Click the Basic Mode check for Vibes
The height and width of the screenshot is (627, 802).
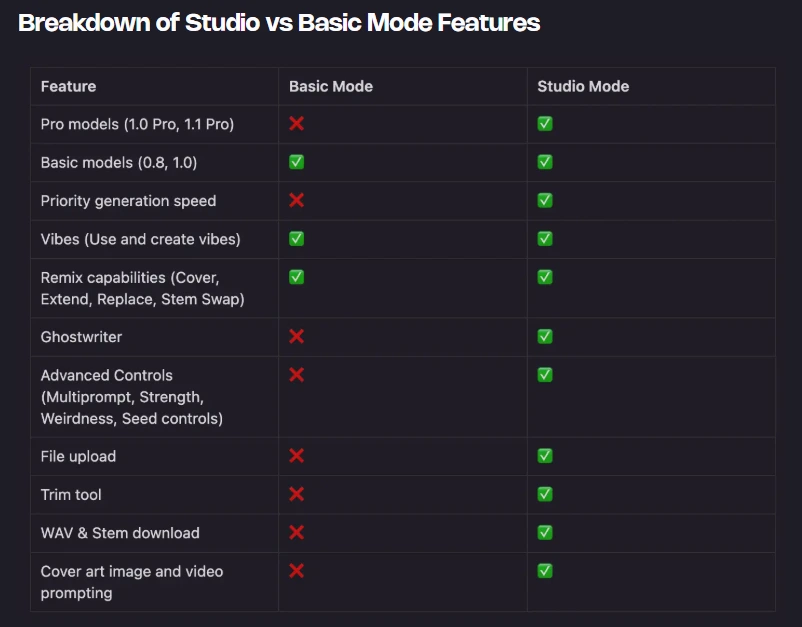click(x=297, y=239)
